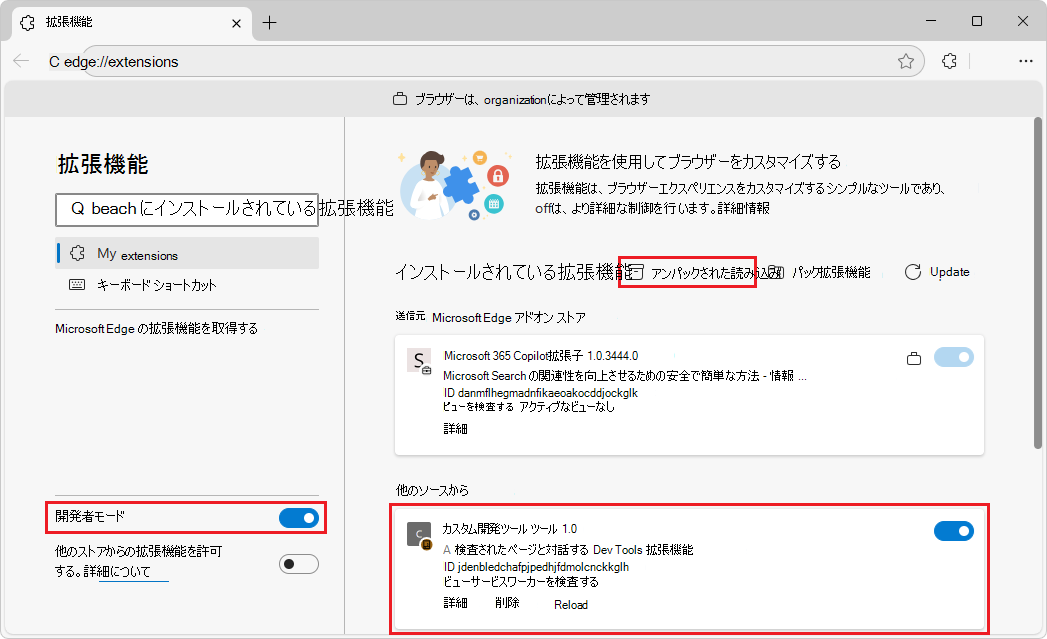The image size is (1047, 639).
Task: Select the 拡張機能 tab
Action: [132, 23]
